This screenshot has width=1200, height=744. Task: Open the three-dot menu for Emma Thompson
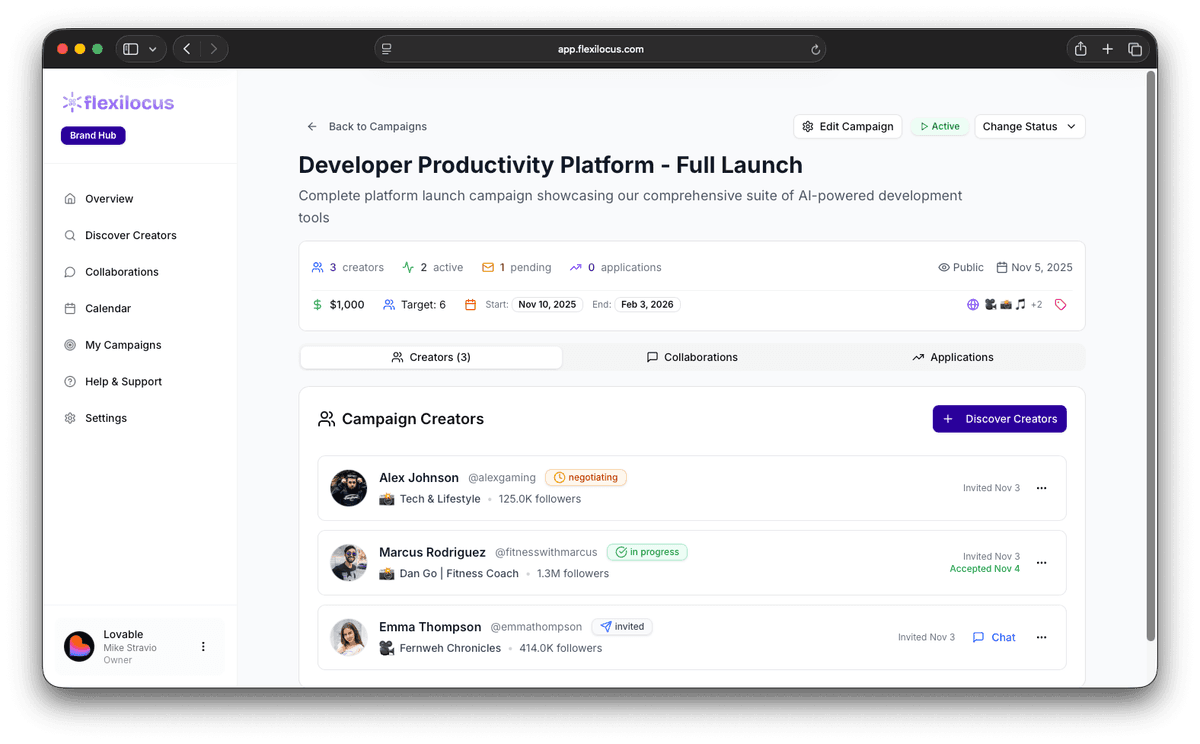tap(1041, 637)
